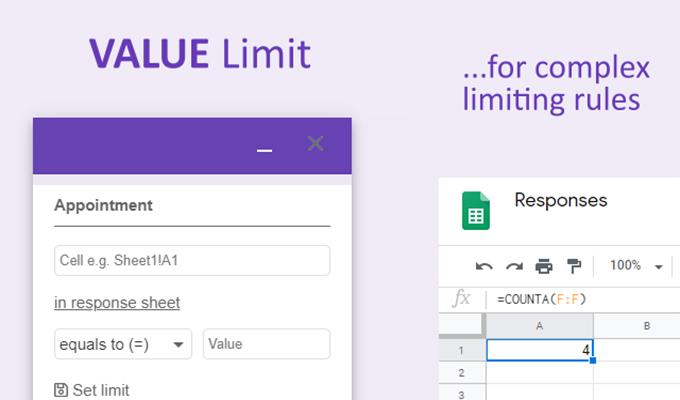Select the paint format roller icon
680x400 pixels.
[x=574, y=266]
